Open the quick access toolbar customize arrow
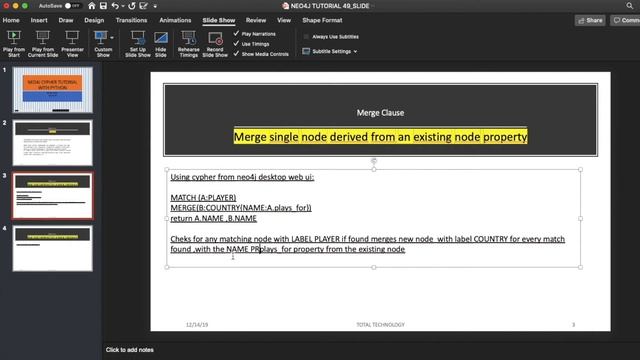The image size is (640, 360). point(155,6)
